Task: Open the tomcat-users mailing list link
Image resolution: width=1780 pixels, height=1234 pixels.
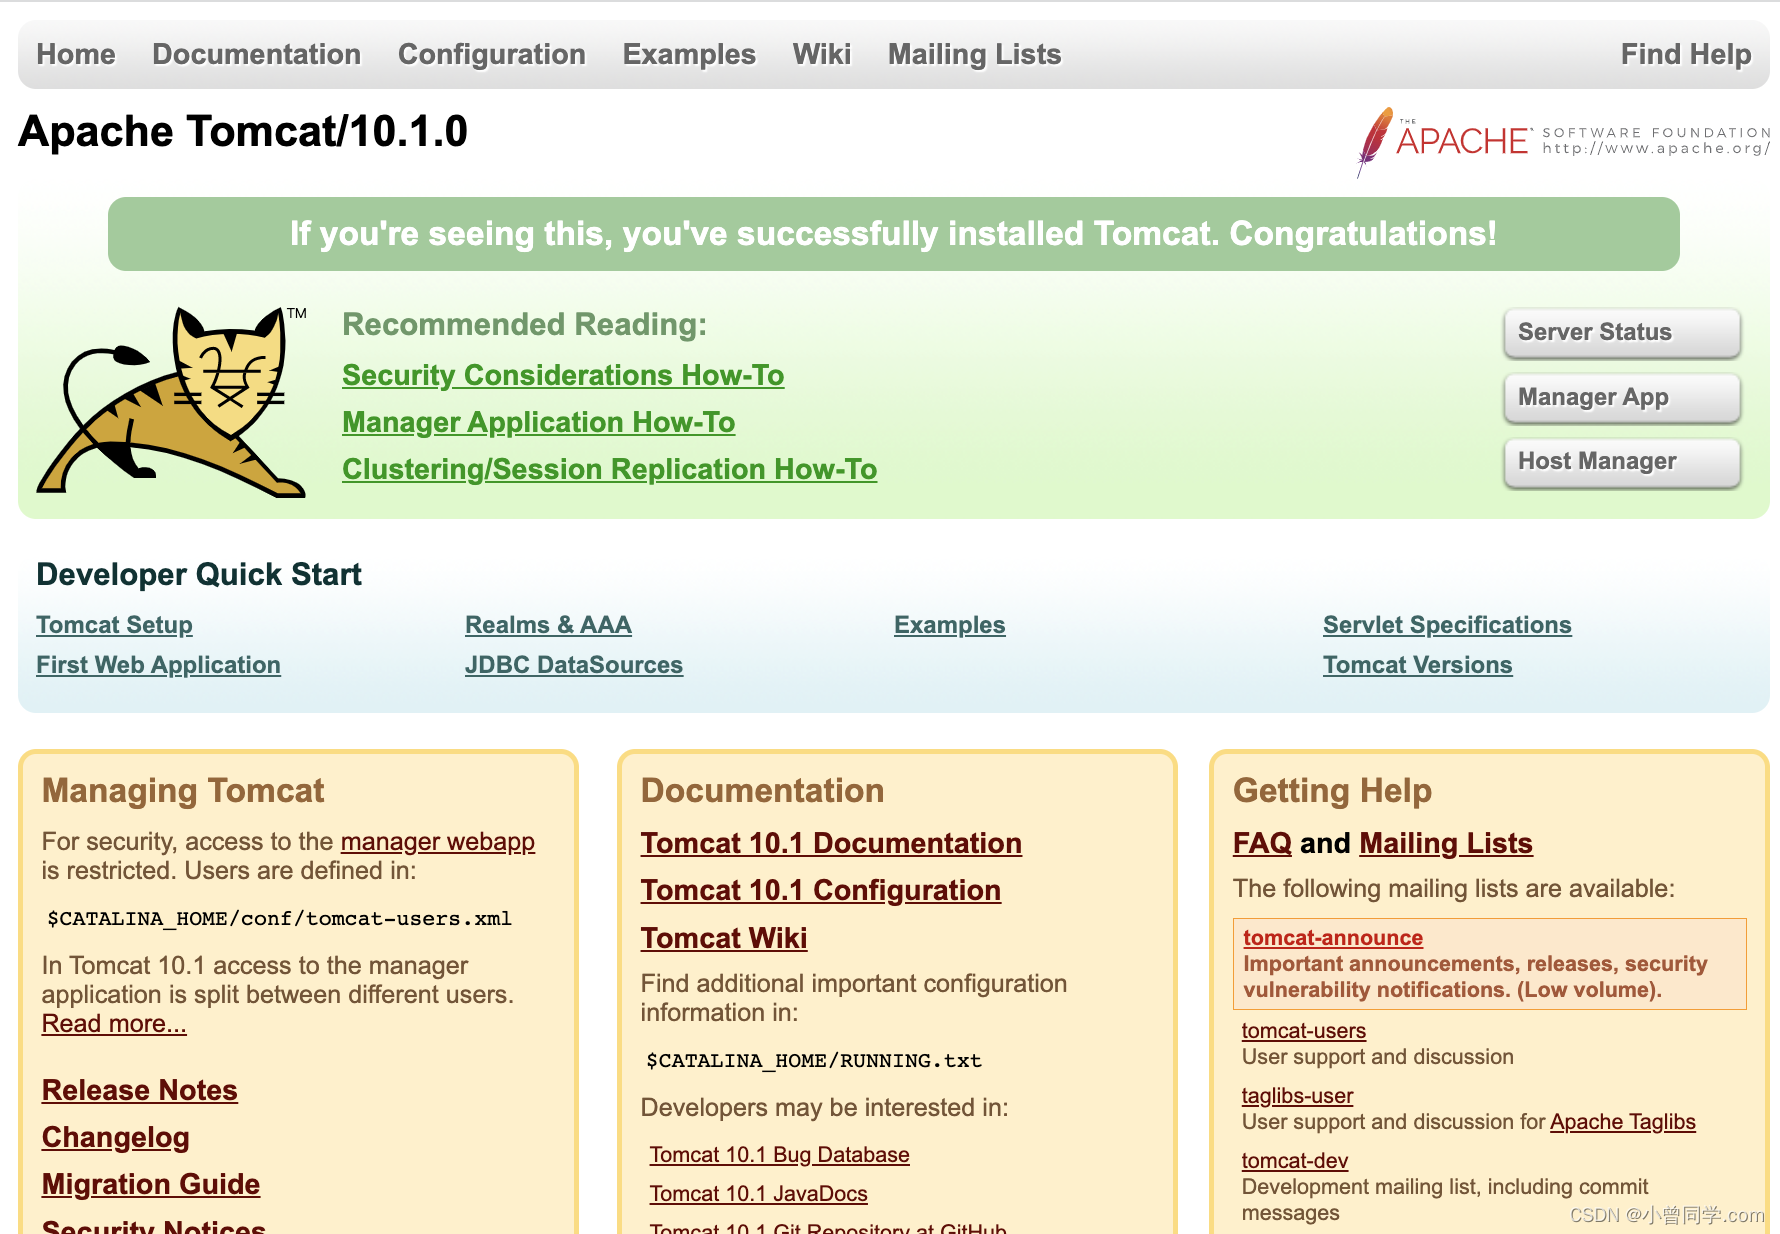Action: [1304, 1031]
